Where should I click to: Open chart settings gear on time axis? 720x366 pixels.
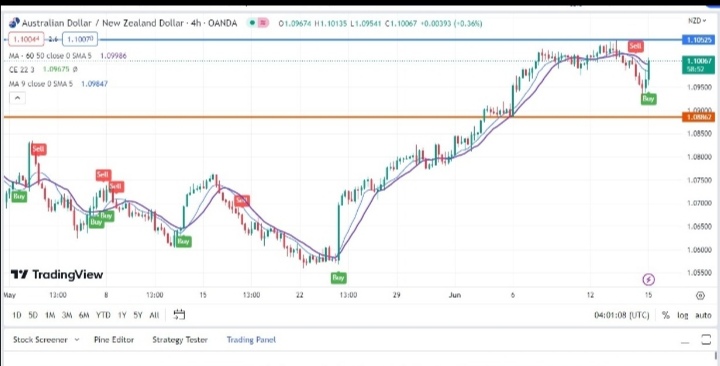pos(700,295)
